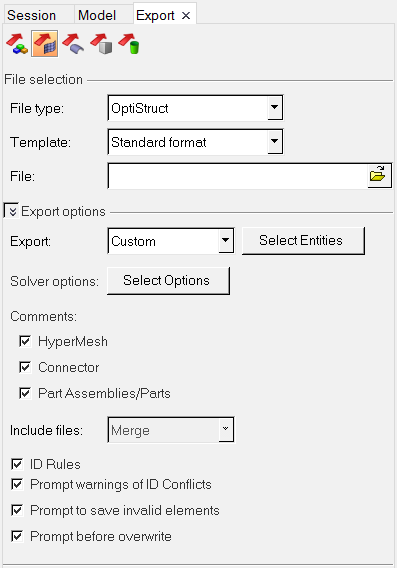The image size is (397, 568).
Task: Click the Select Entities button
Action: click(303, 241)
